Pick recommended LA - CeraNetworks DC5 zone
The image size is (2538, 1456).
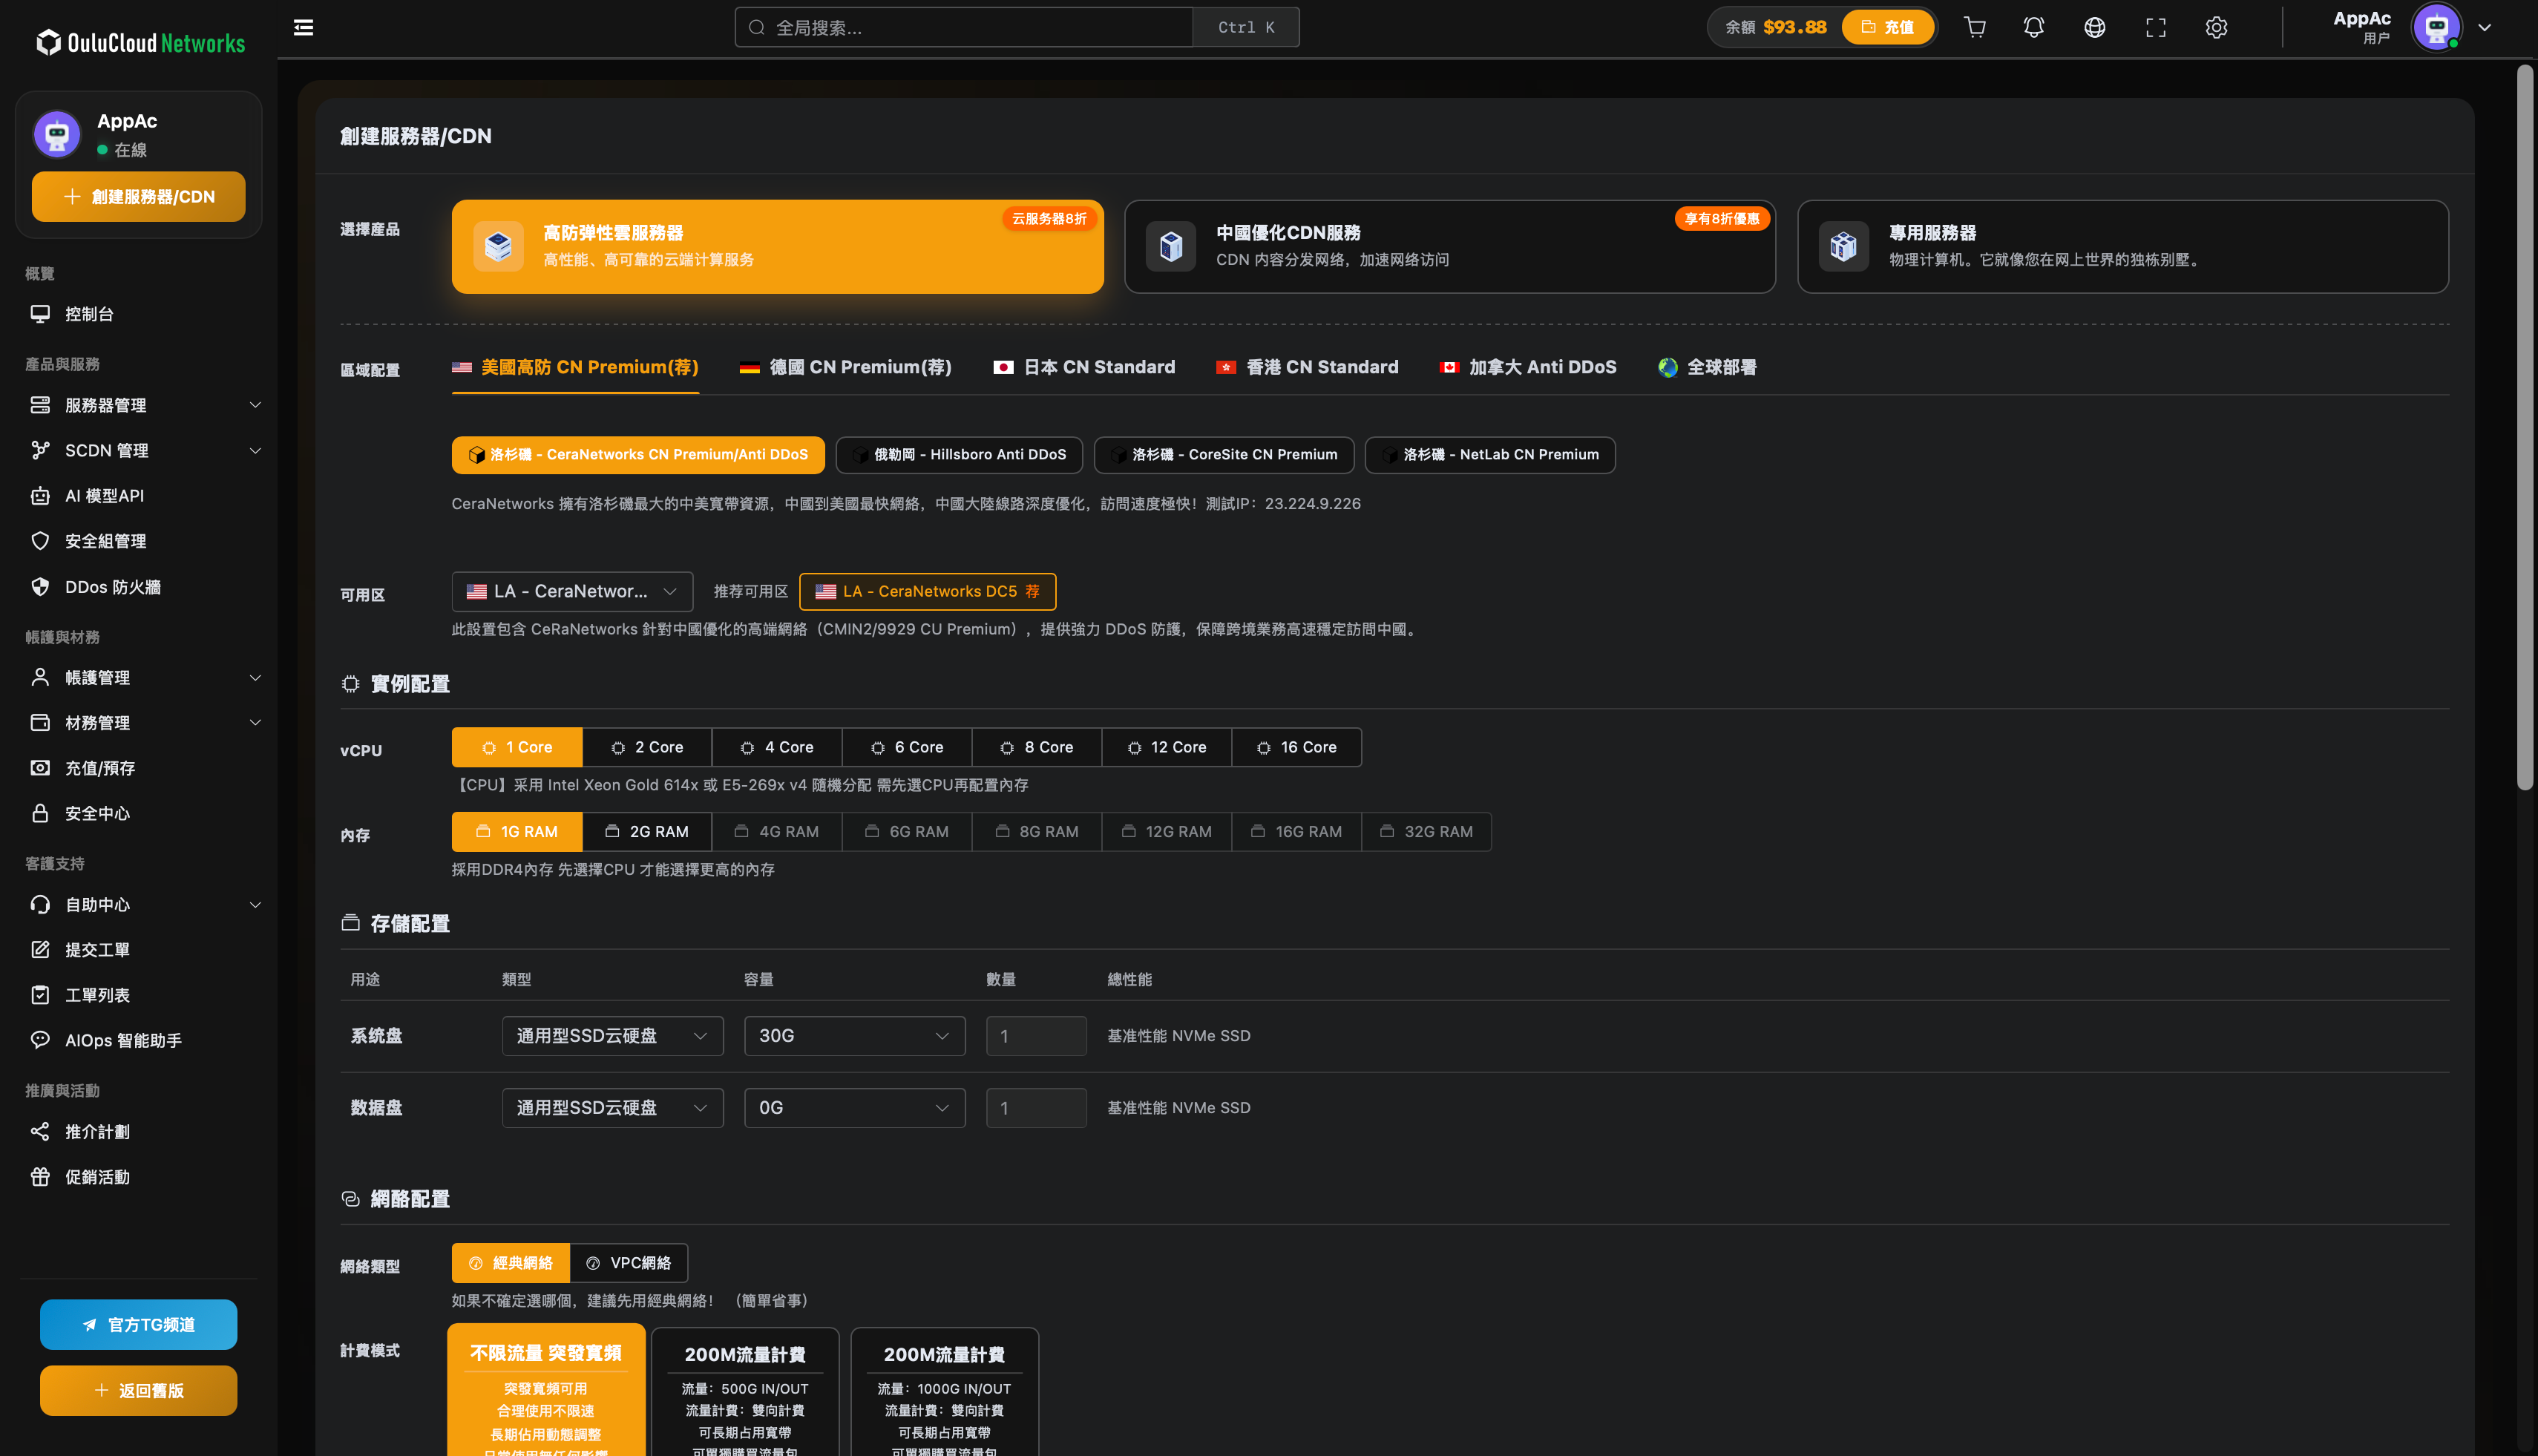[927, 591]
